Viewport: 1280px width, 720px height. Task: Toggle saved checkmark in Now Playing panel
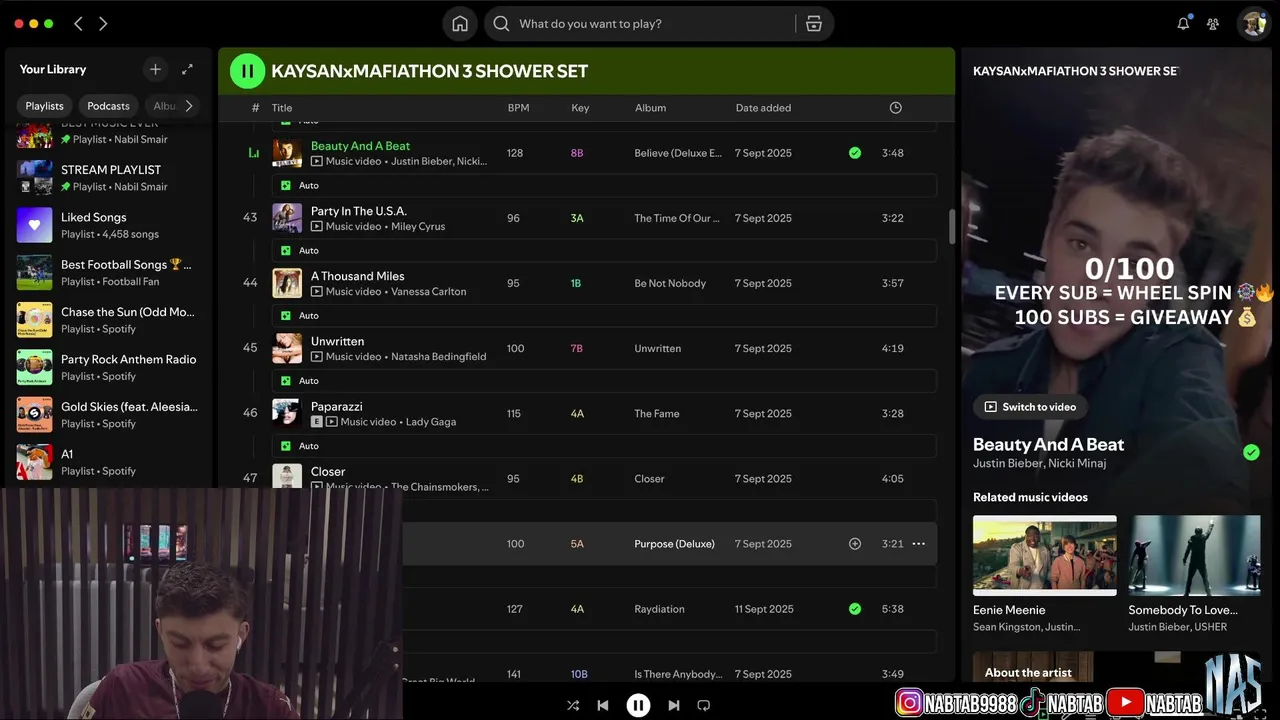tap(1251, 453)
